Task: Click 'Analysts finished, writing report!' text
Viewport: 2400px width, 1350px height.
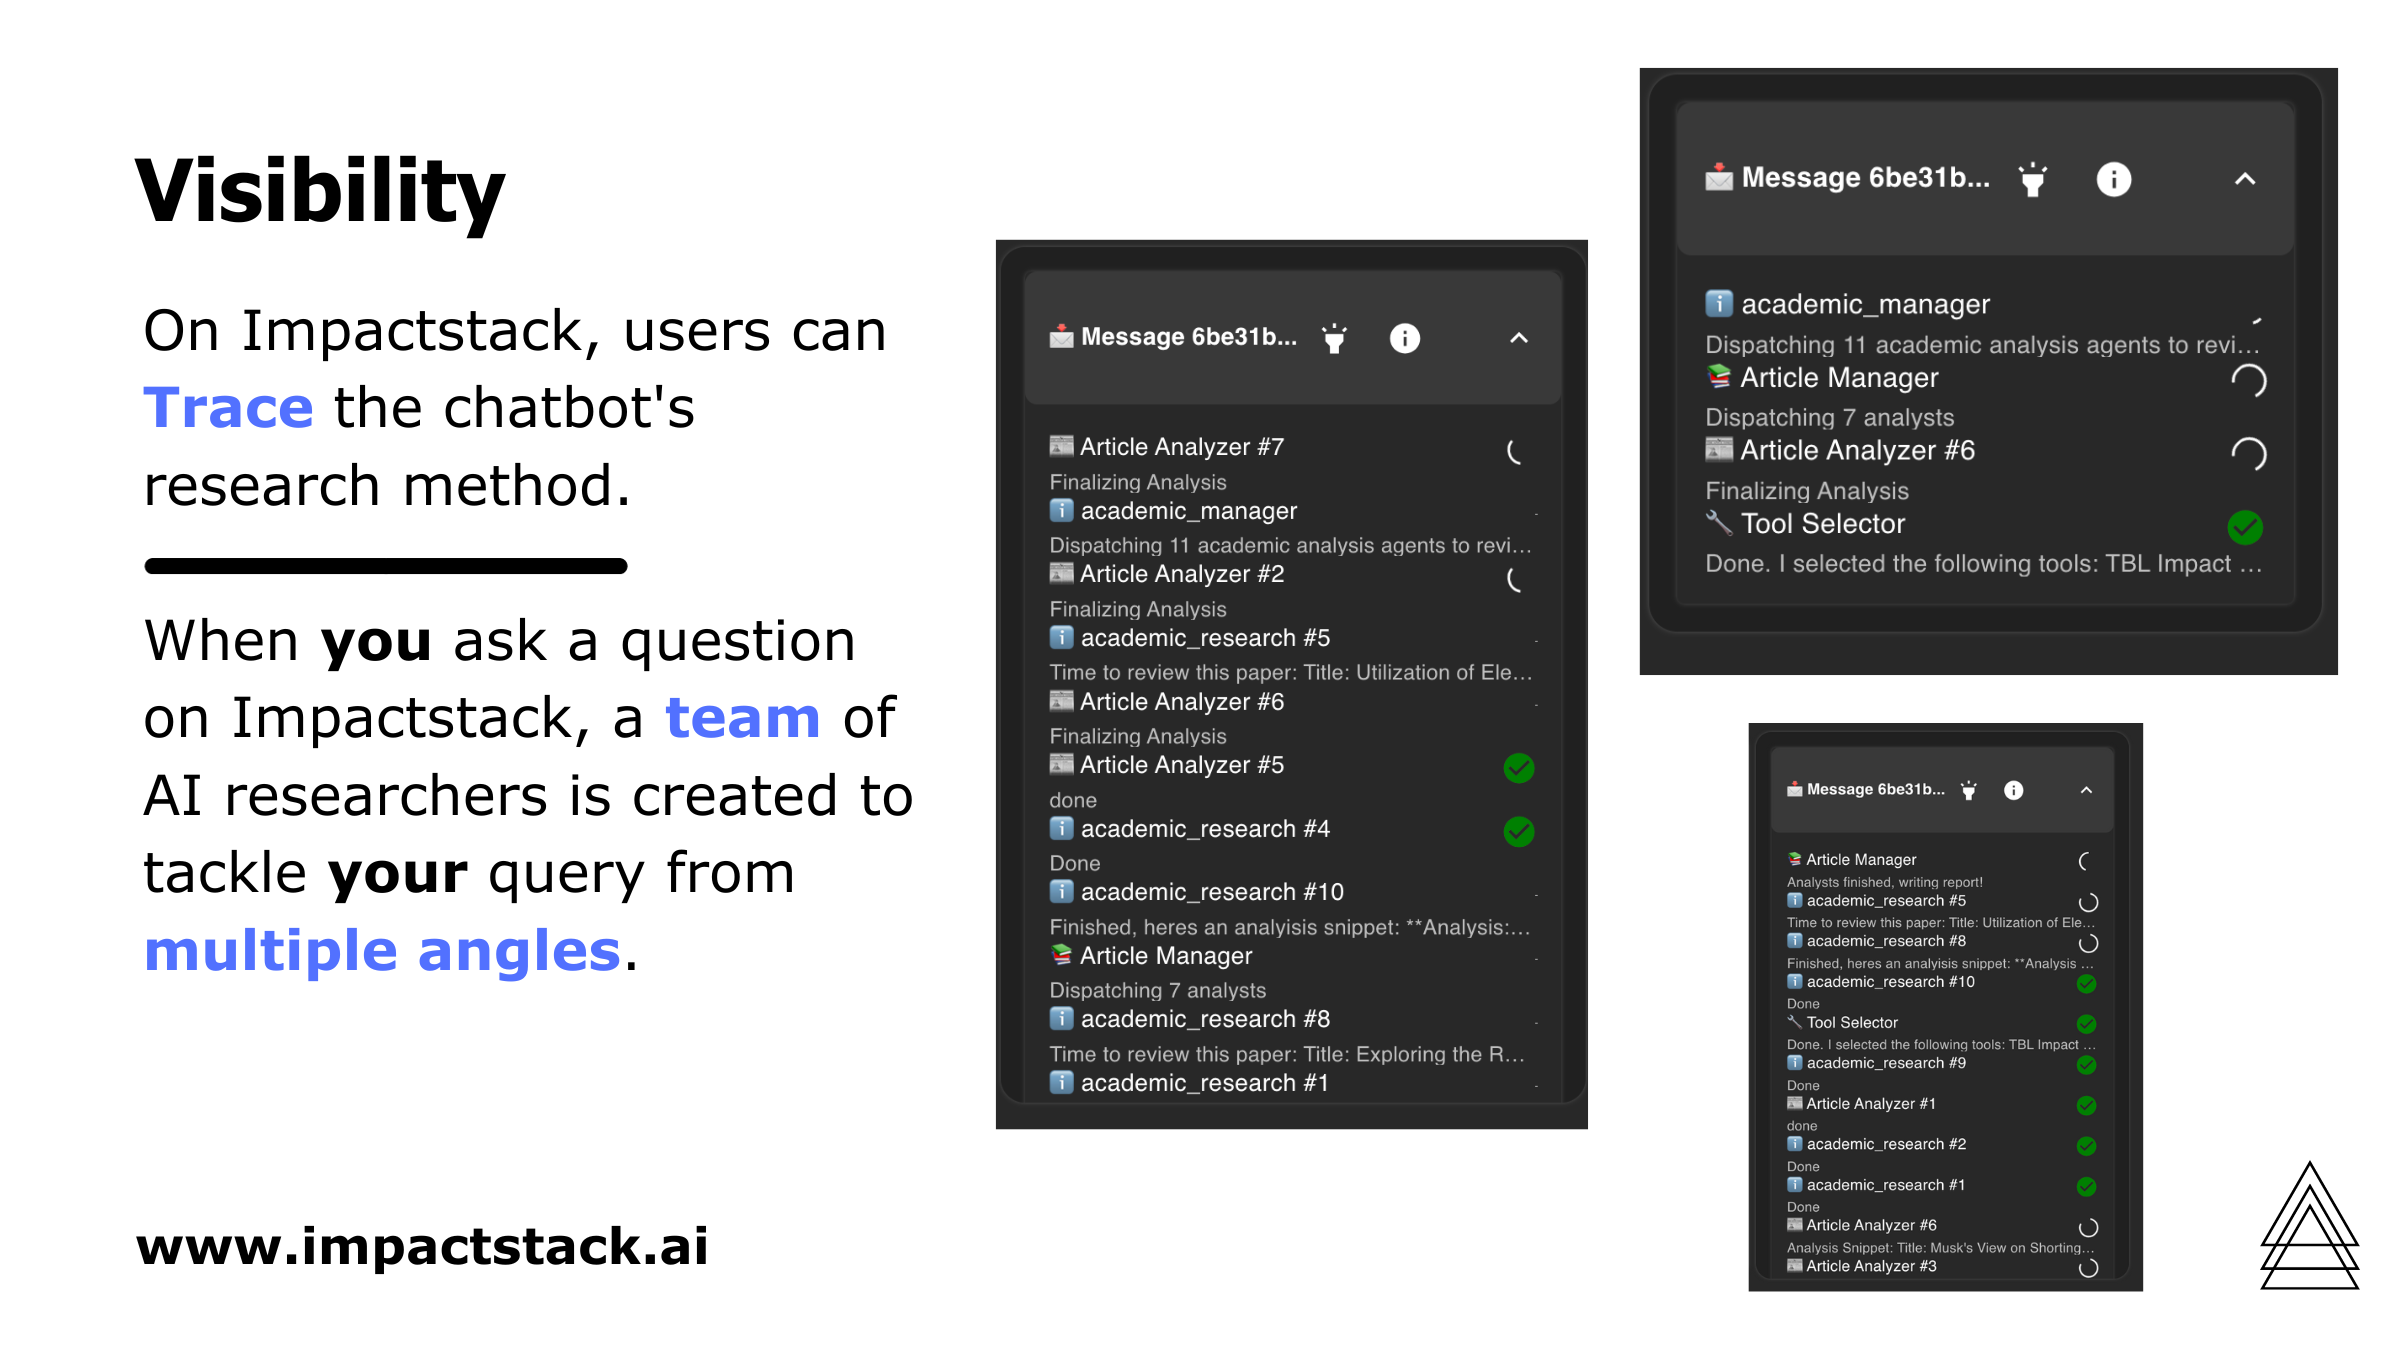Action: [1884, 882]
